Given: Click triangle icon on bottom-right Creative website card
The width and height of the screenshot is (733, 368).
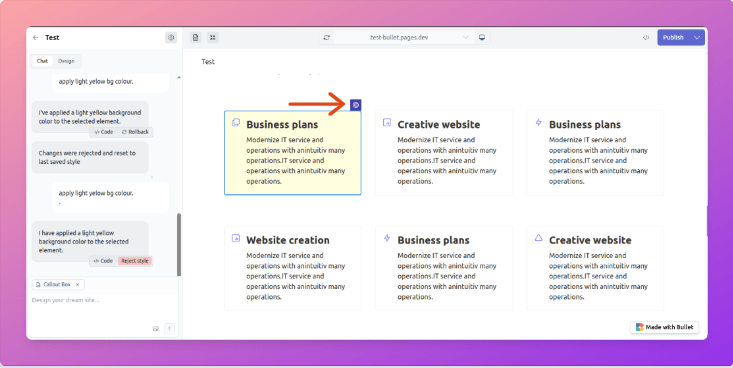Looking at the screenshot, I should (539, 238).
